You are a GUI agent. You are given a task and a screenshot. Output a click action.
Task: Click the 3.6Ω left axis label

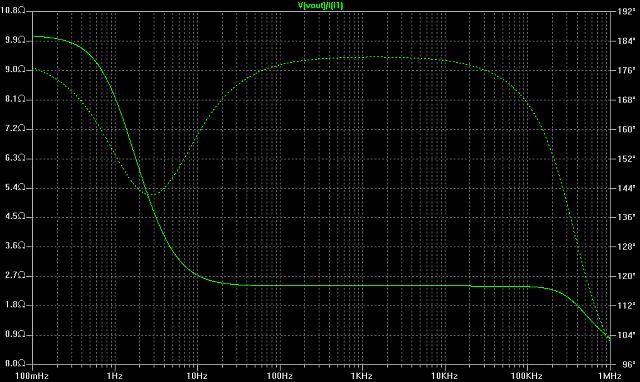(x=15, y=246)
